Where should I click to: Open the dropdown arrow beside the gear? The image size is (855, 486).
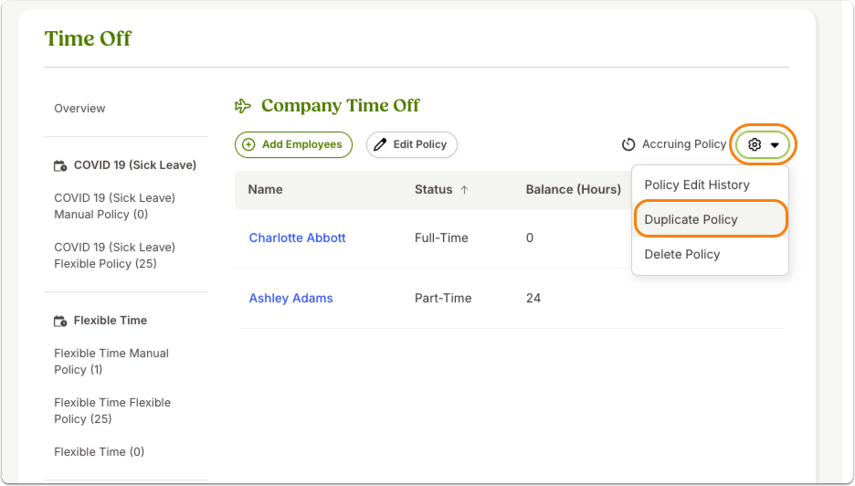(x=774, y=145)
